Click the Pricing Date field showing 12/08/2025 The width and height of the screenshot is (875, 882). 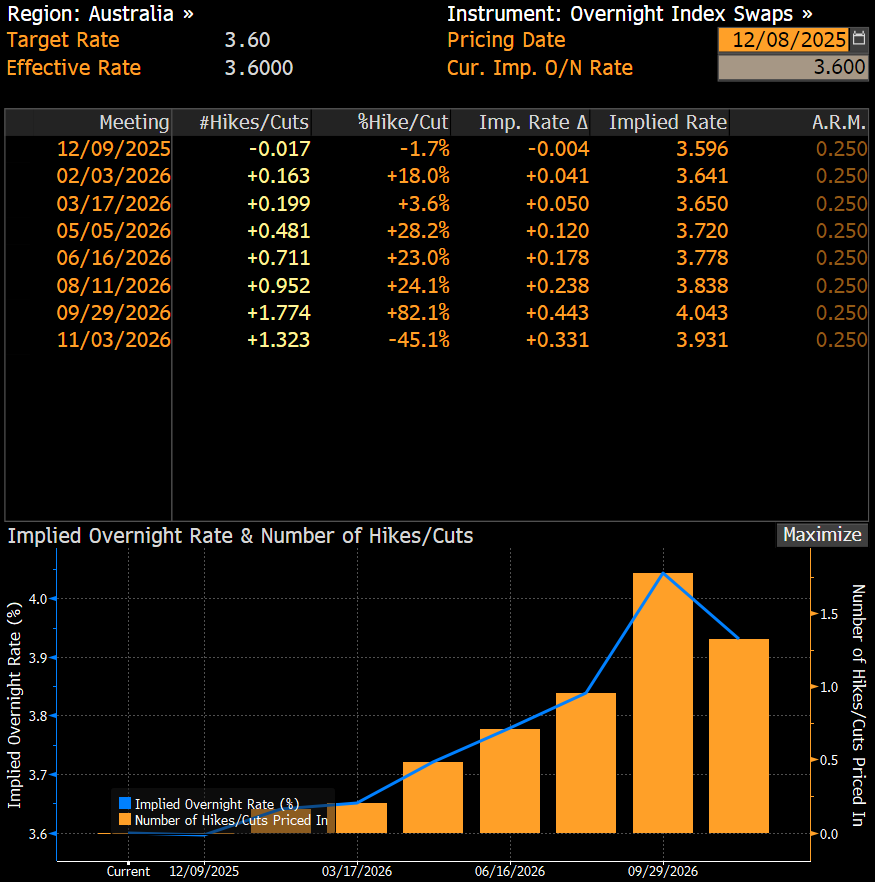[783, 40]
